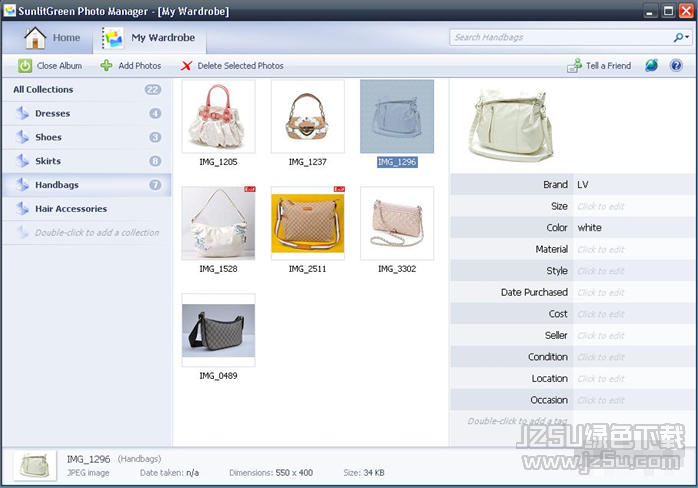The height and width of the screenshot is (488, 698).
Task: Click the Home house icon
Action: 35,38
